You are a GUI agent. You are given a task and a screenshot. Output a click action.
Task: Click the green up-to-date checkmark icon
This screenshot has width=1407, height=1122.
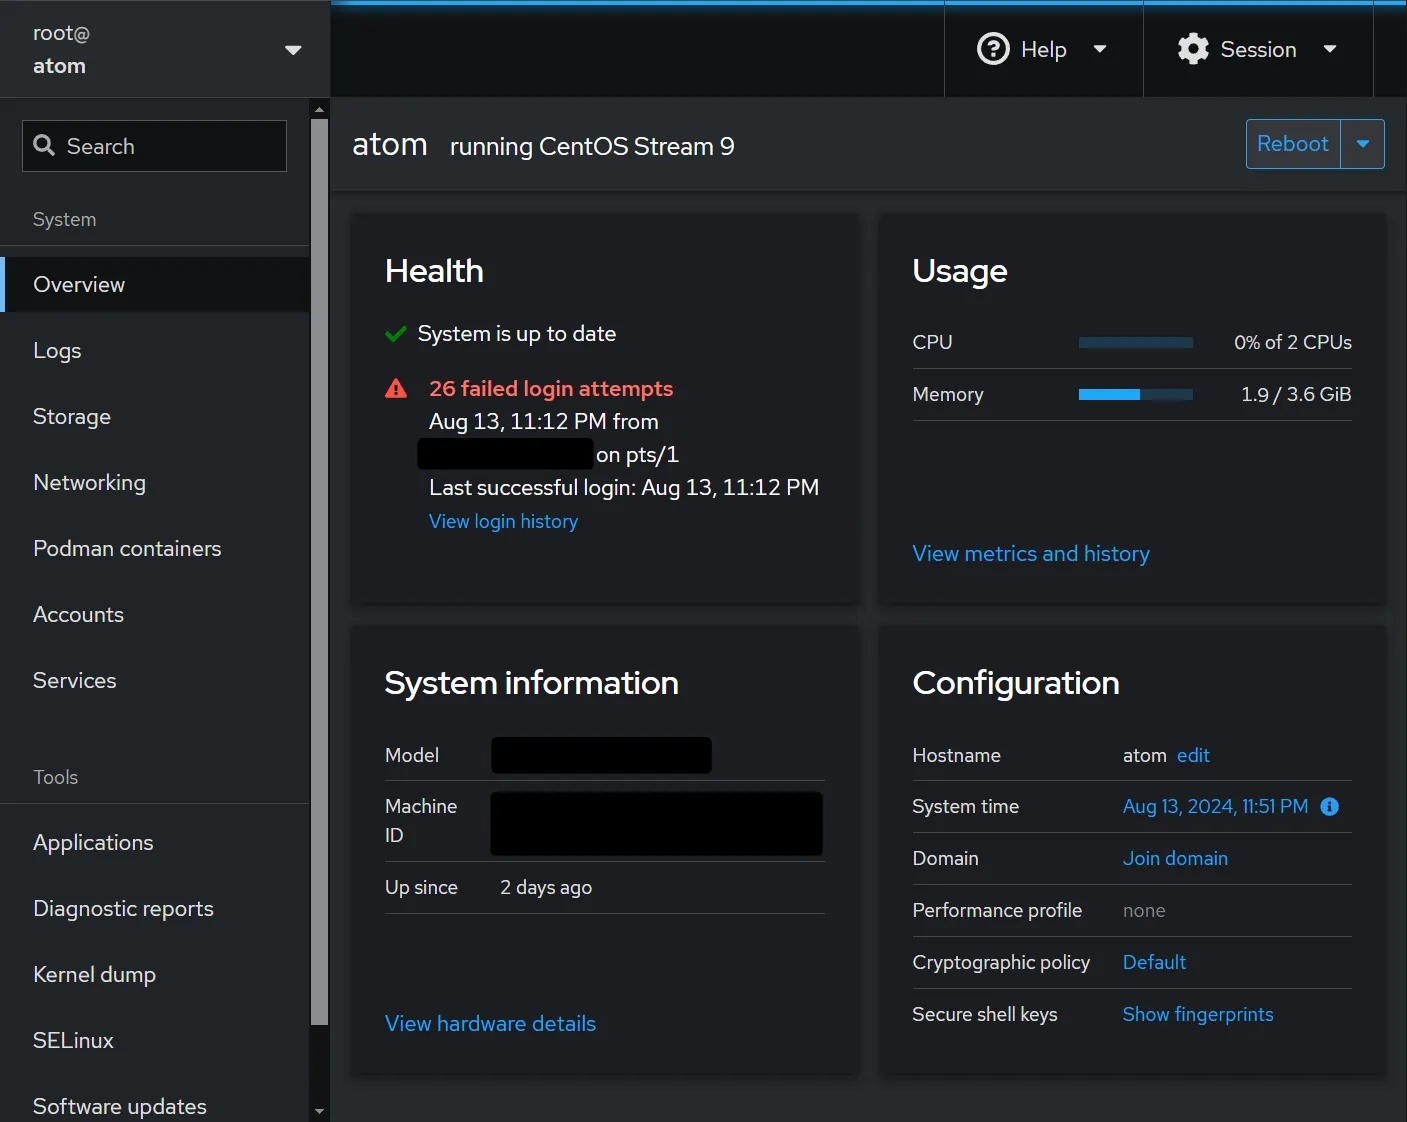(x=396, y=334)
